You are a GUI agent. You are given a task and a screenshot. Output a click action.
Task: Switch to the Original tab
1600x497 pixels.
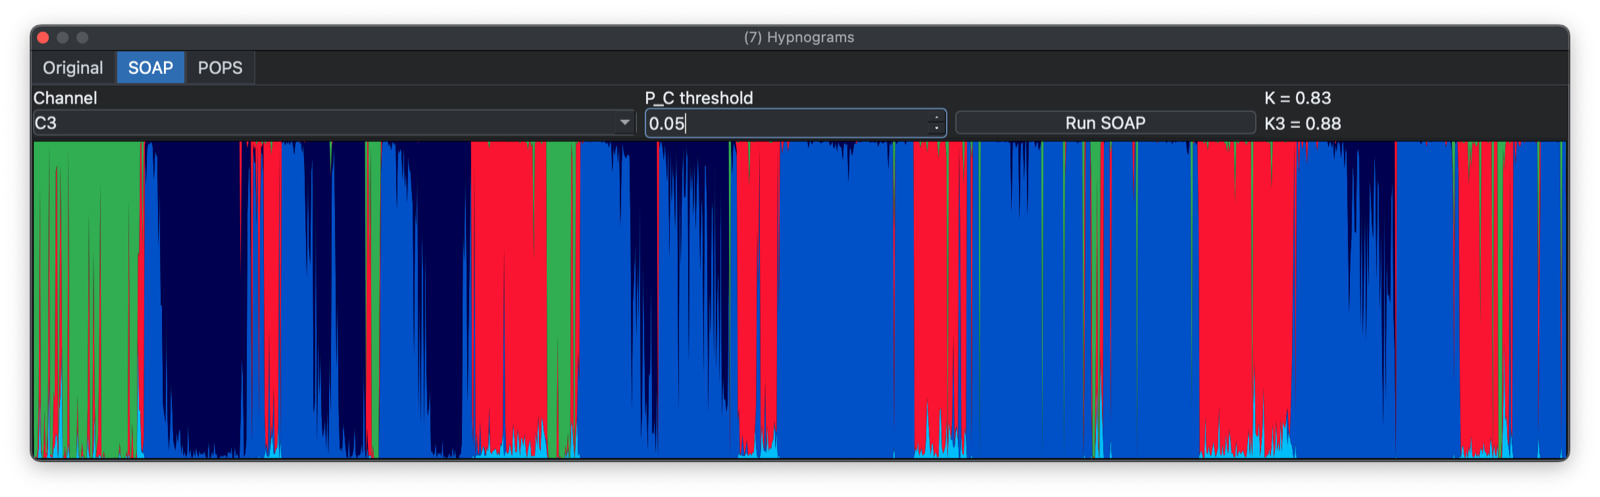pyautogui.click(x=73, y=68)
